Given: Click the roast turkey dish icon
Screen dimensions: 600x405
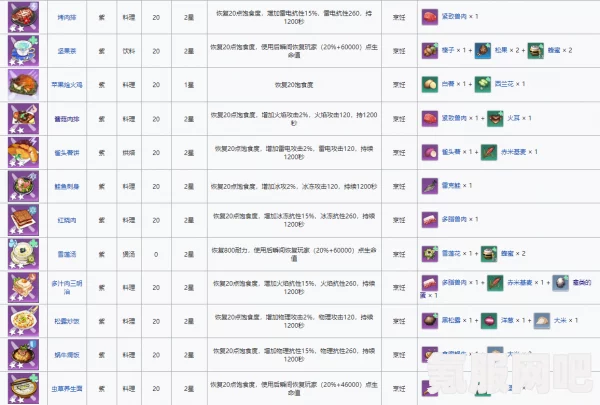Looking at the screenshot, I should 23,85.
